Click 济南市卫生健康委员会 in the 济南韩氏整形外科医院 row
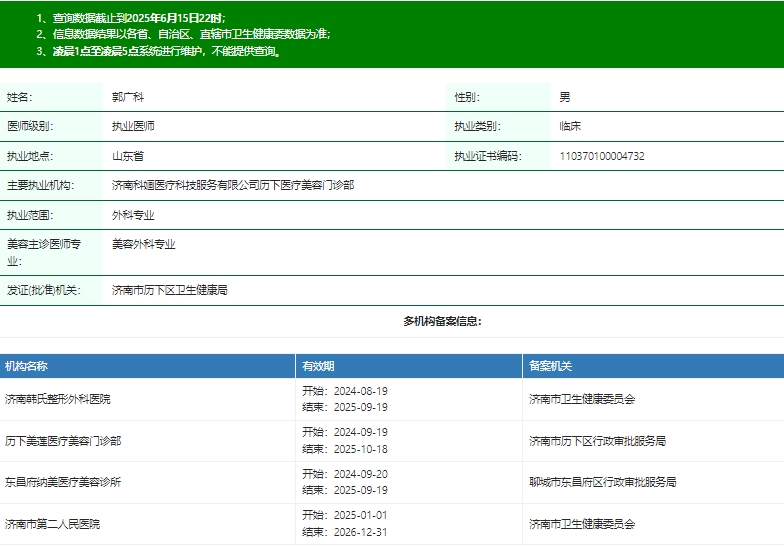 582,399
